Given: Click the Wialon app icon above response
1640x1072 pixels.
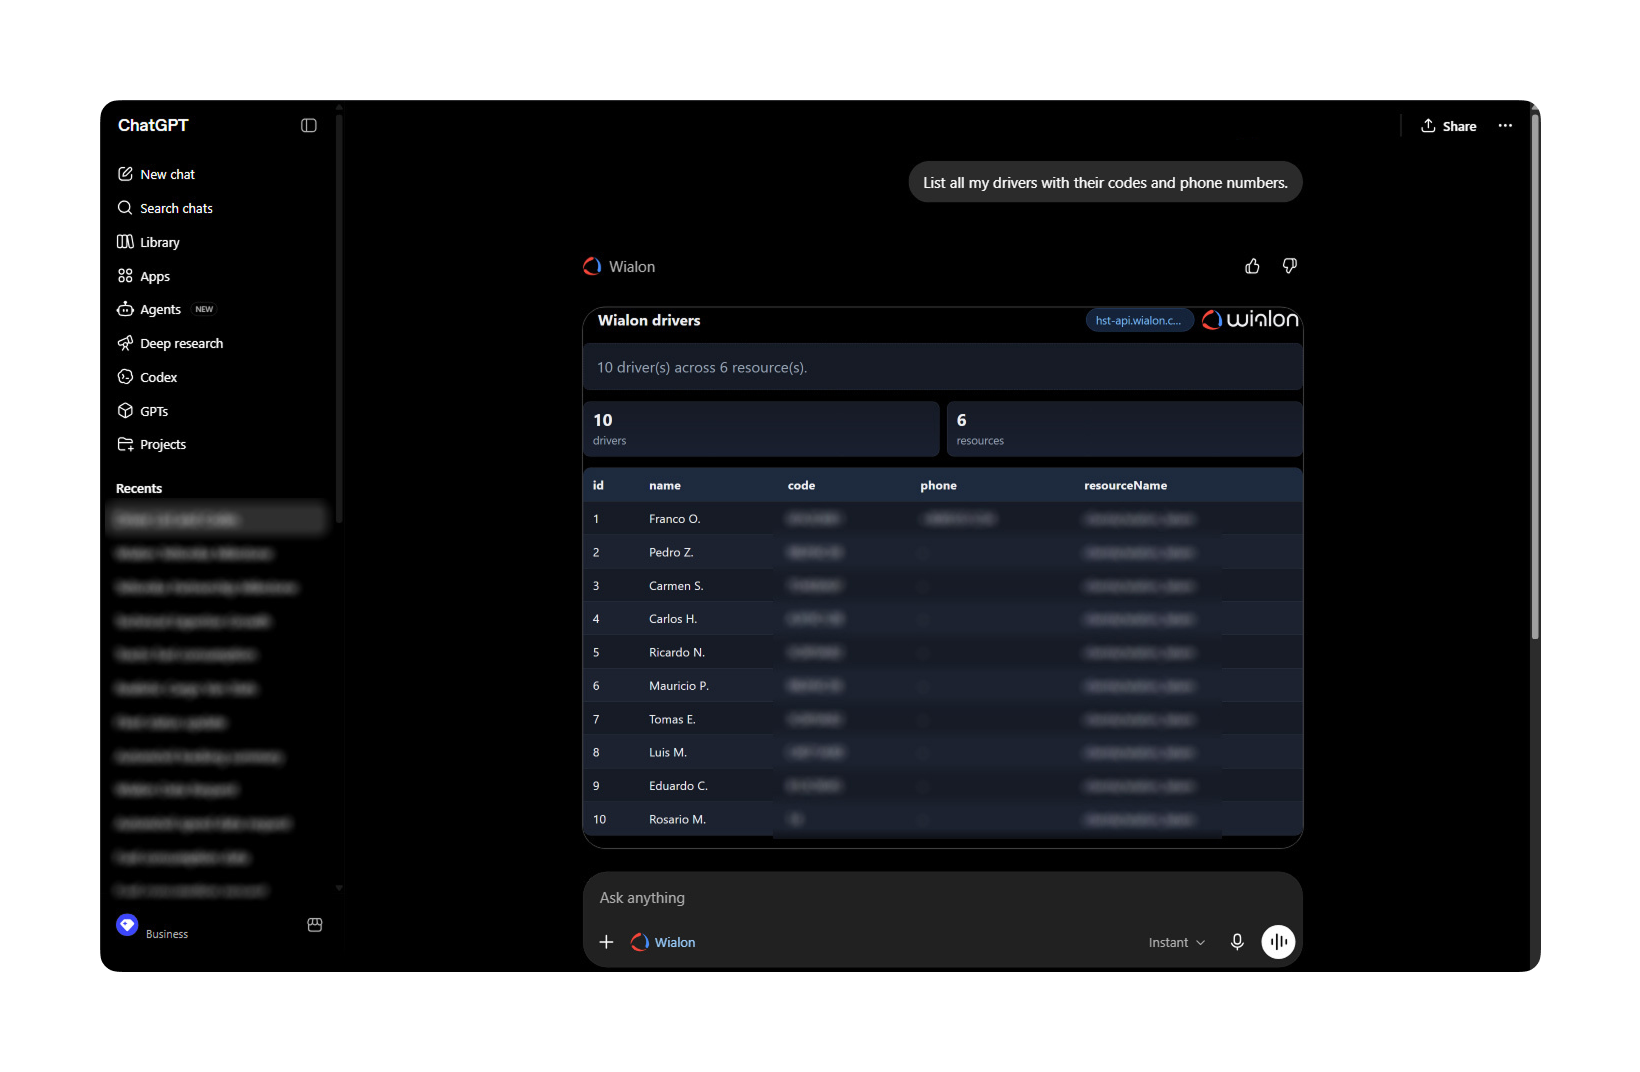Looking at the screenshot, I should click(592, 266).
